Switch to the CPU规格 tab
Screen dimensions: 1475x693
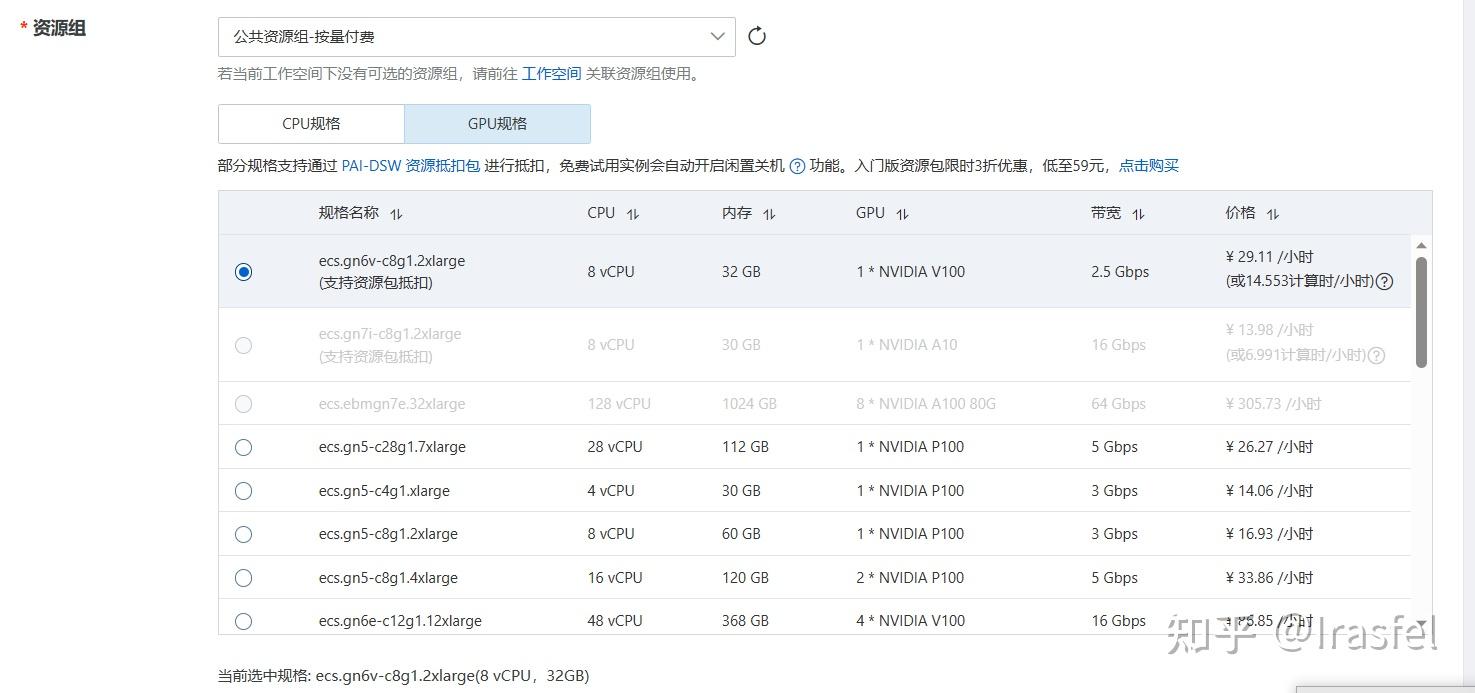point(311,124)
